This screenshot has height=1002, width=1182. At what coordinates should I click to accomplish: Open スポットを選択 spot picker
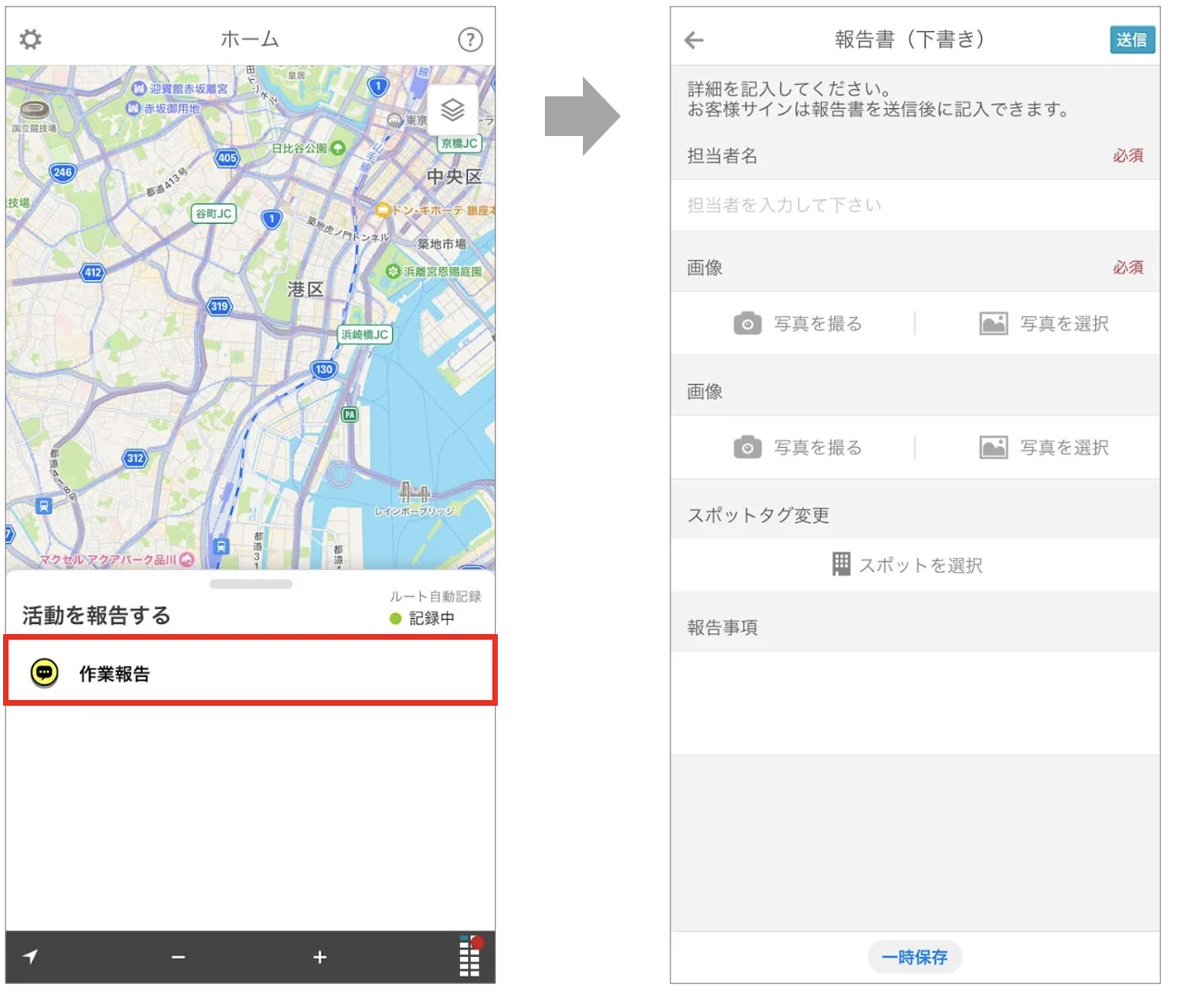(907, 565)
